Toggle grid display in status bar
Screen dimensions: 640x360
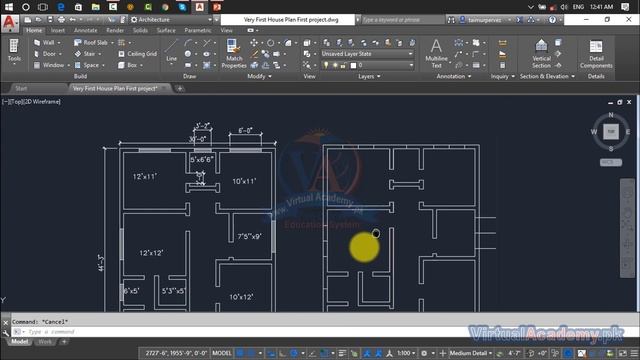(241, 353)
